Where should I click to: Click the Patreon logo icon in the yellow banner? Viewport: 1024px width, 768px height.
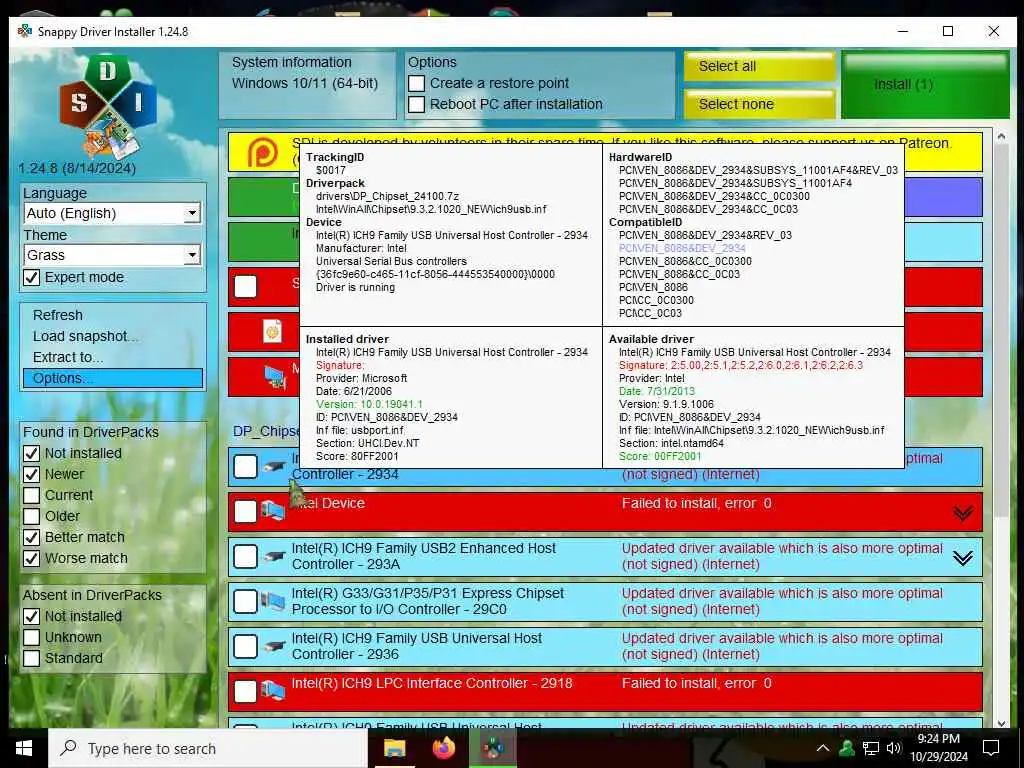click(x=263, y=153)
